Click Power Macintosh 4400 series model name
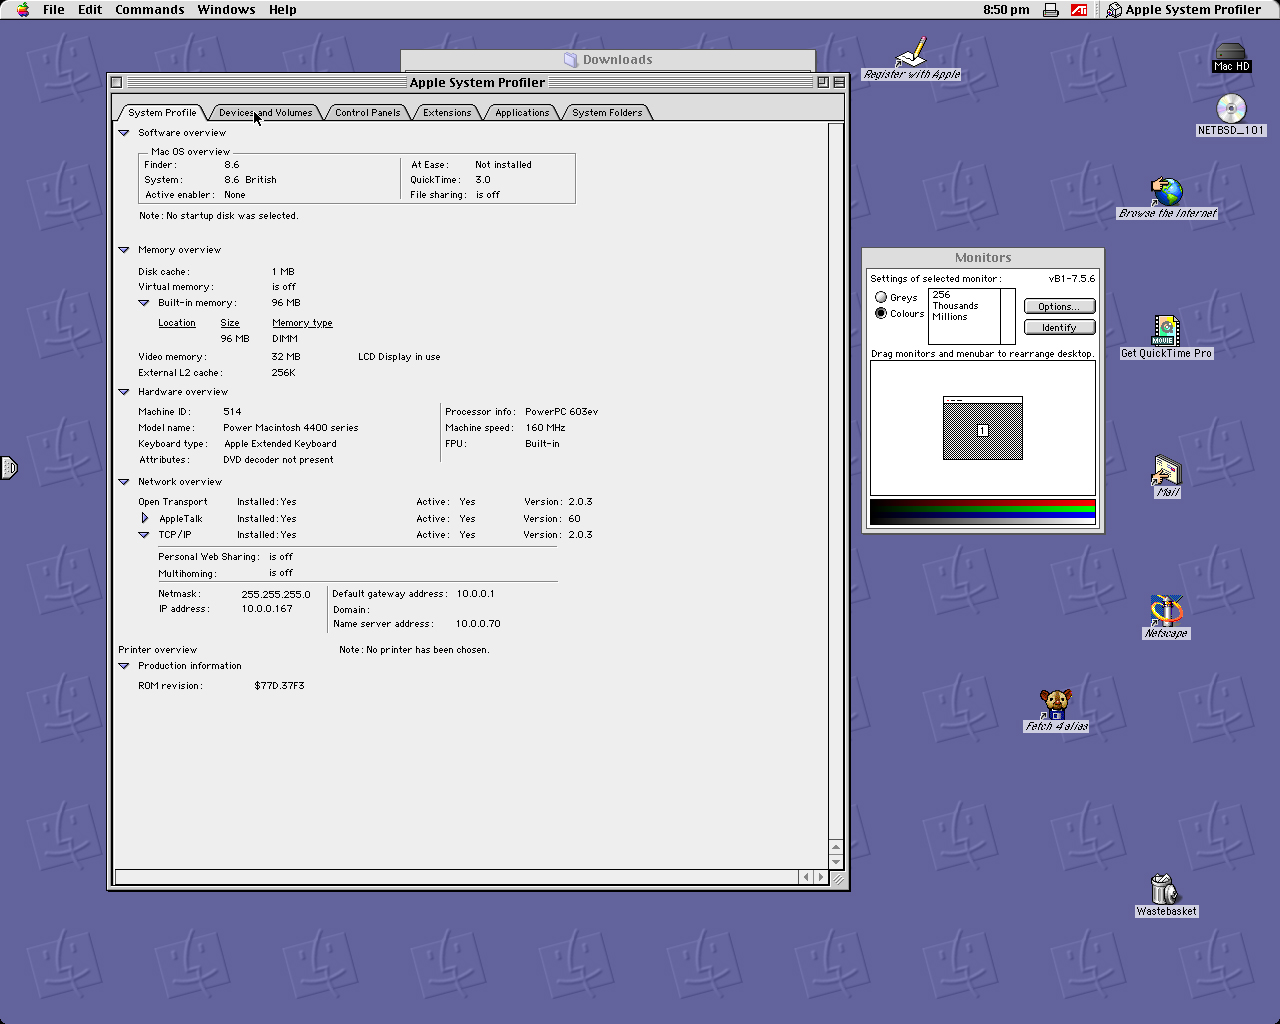 point(291,428)
